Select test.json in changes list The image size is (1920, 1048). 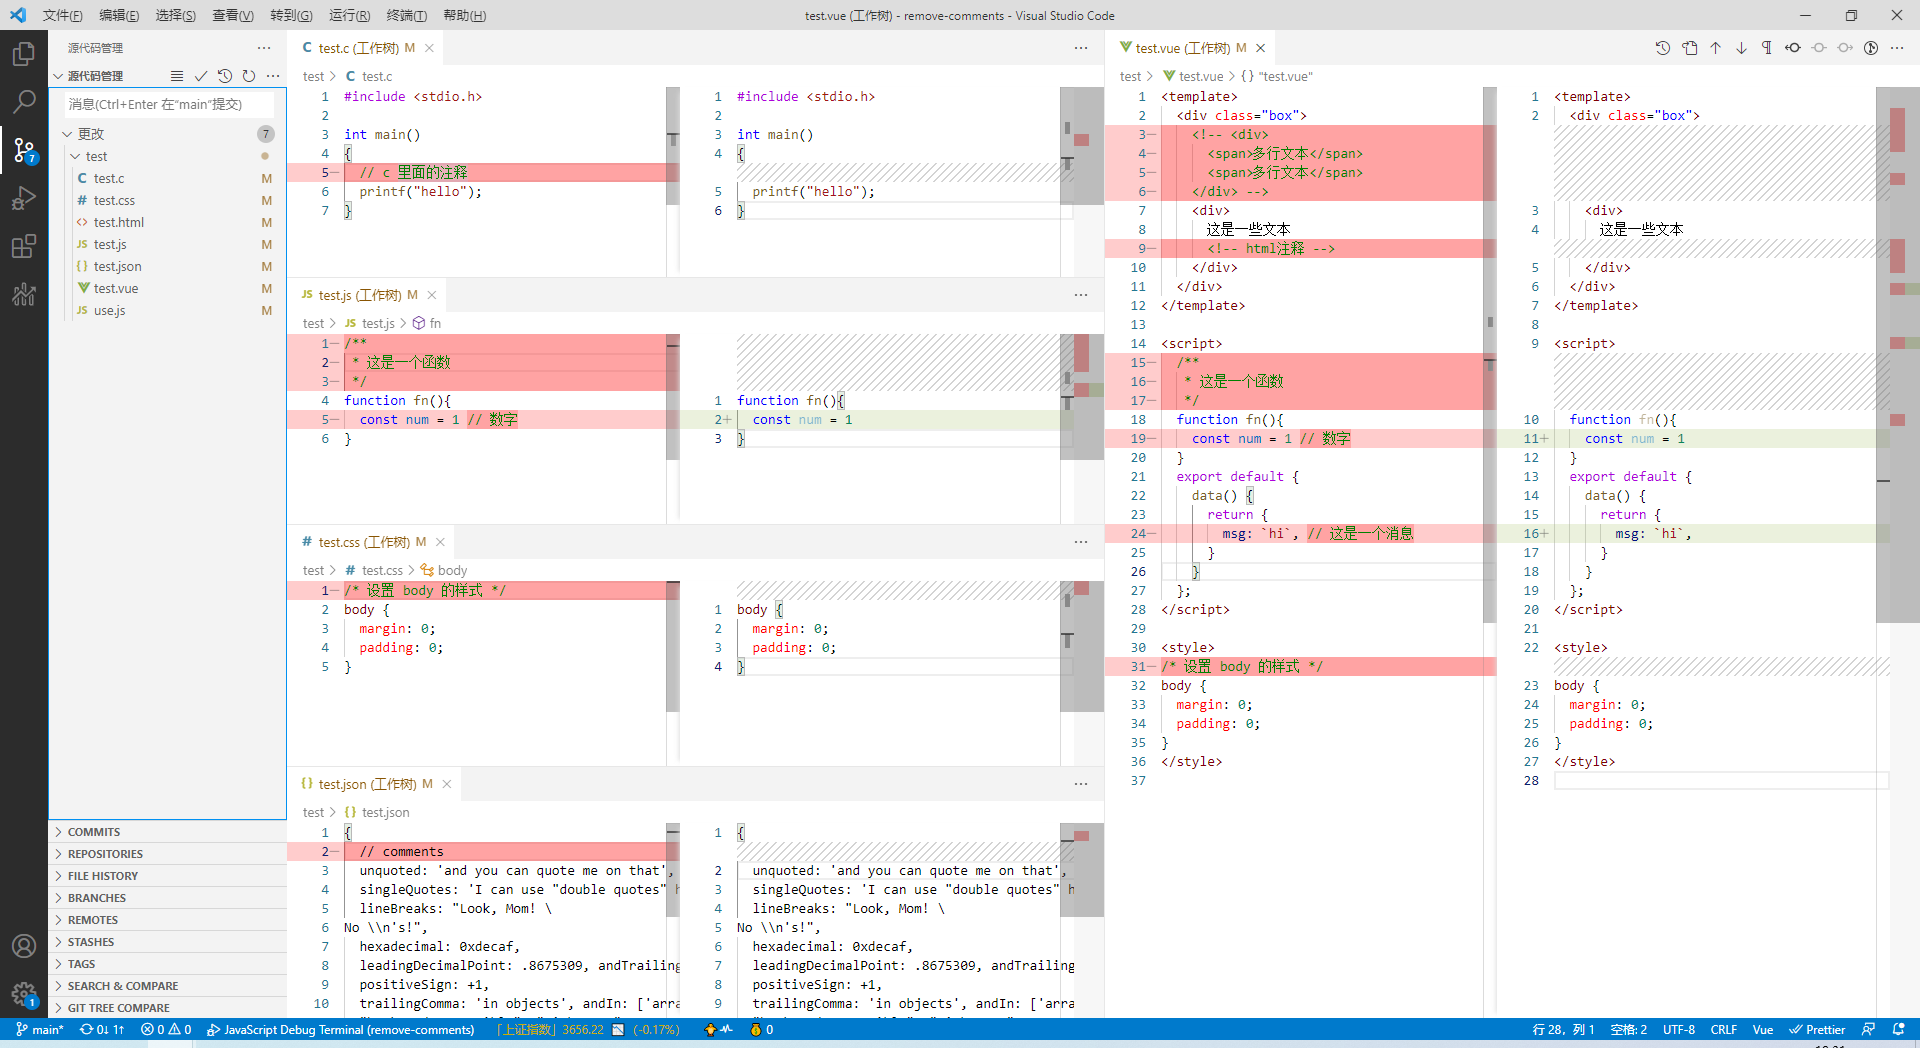167,266
